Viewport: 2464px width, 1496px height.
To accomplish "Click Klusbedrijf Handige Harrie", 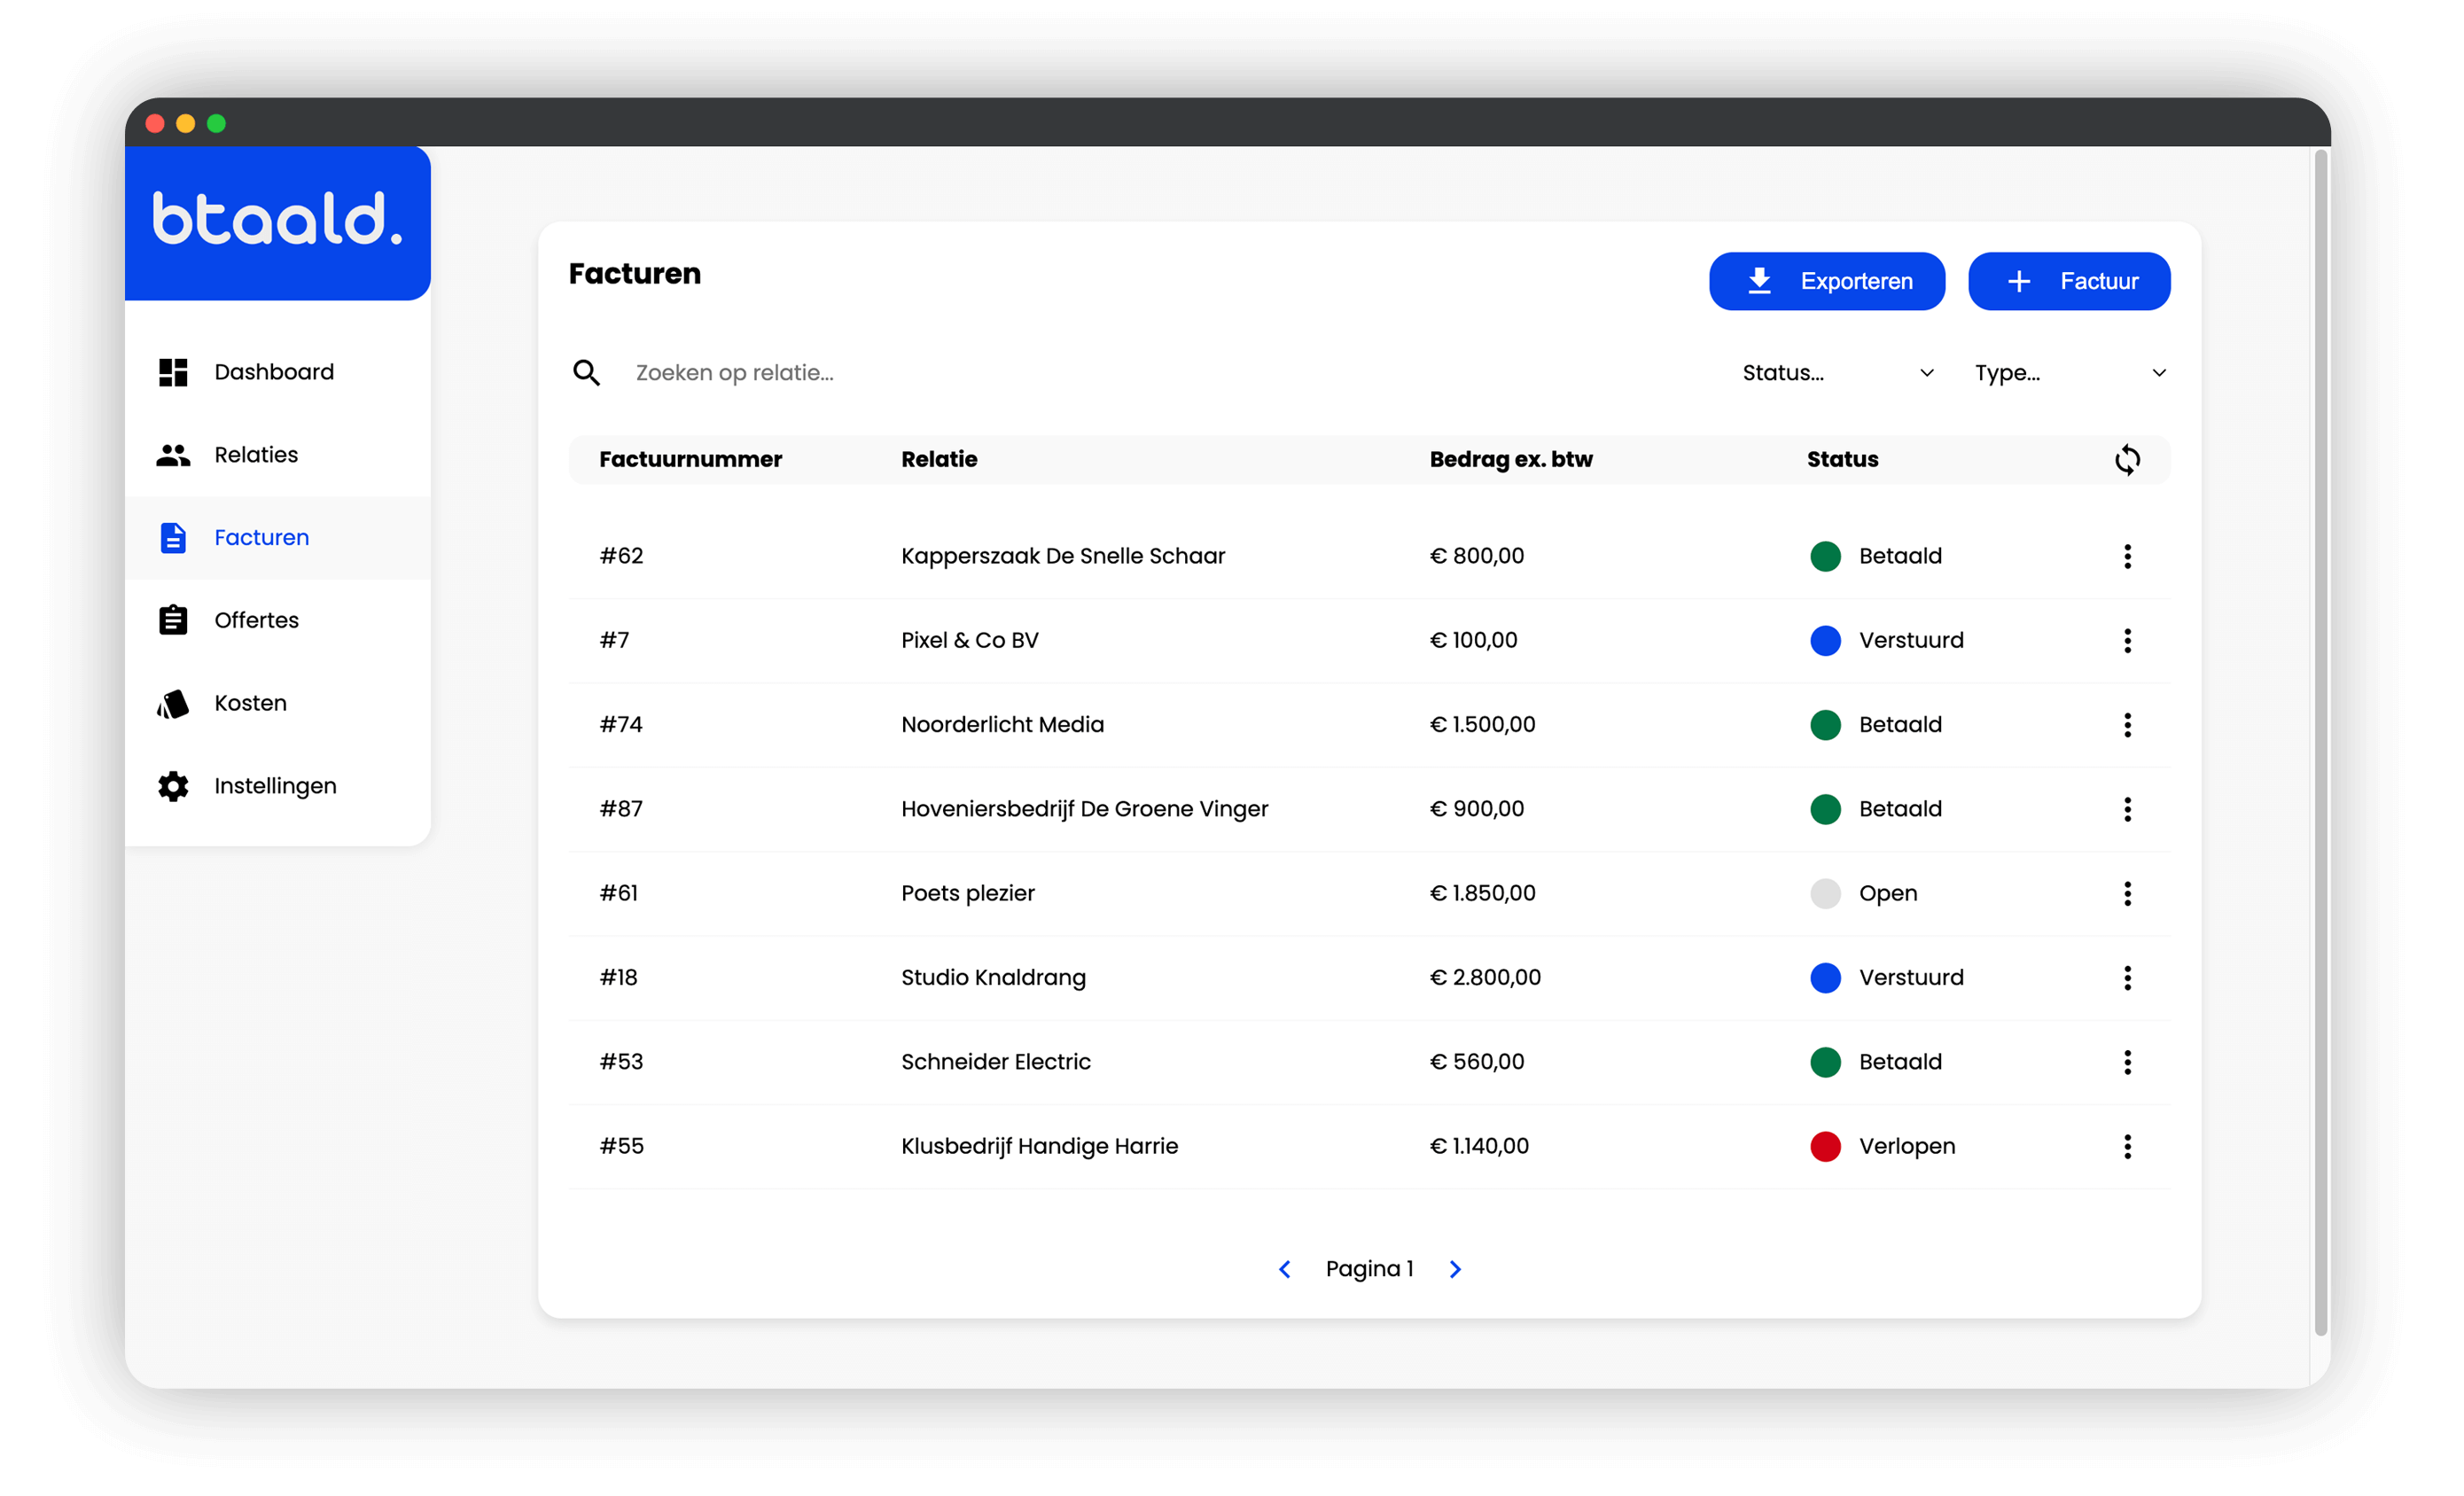I will coord(1040,1146).
